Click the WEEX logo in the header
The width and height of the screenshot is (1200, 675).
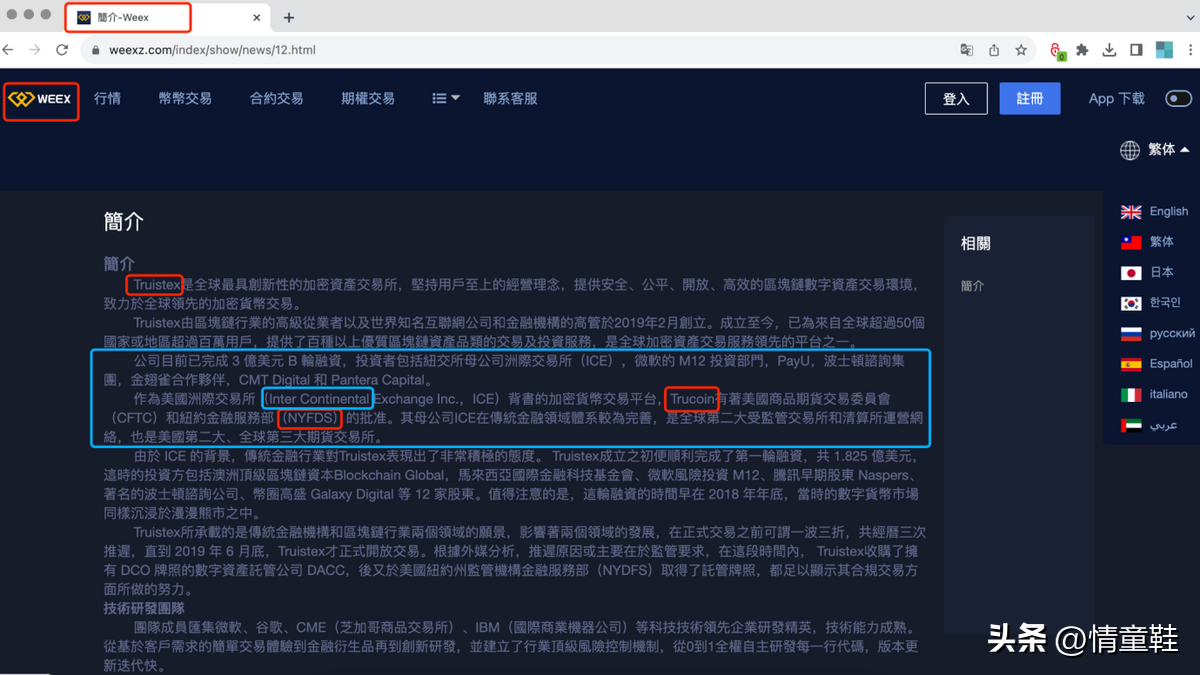40,100
